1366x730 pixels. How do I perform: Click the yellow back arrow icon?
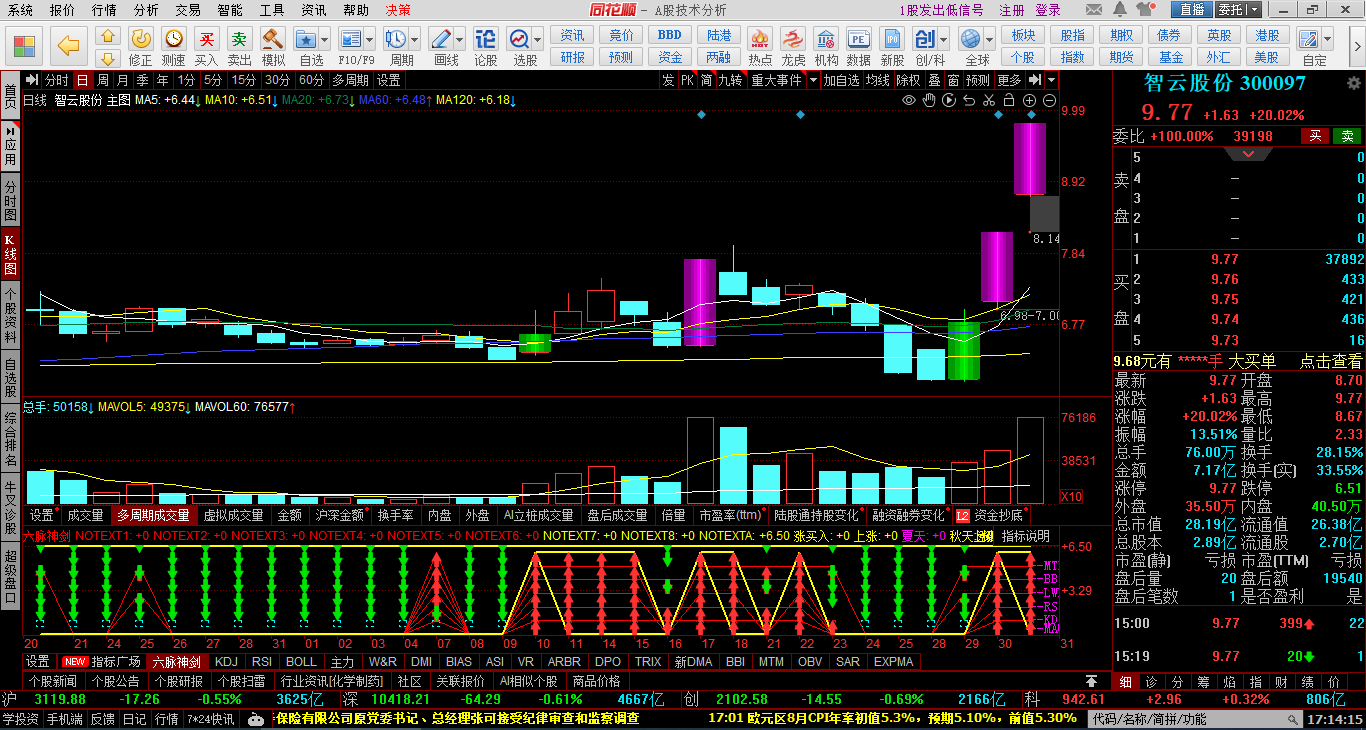coord(68,45)
